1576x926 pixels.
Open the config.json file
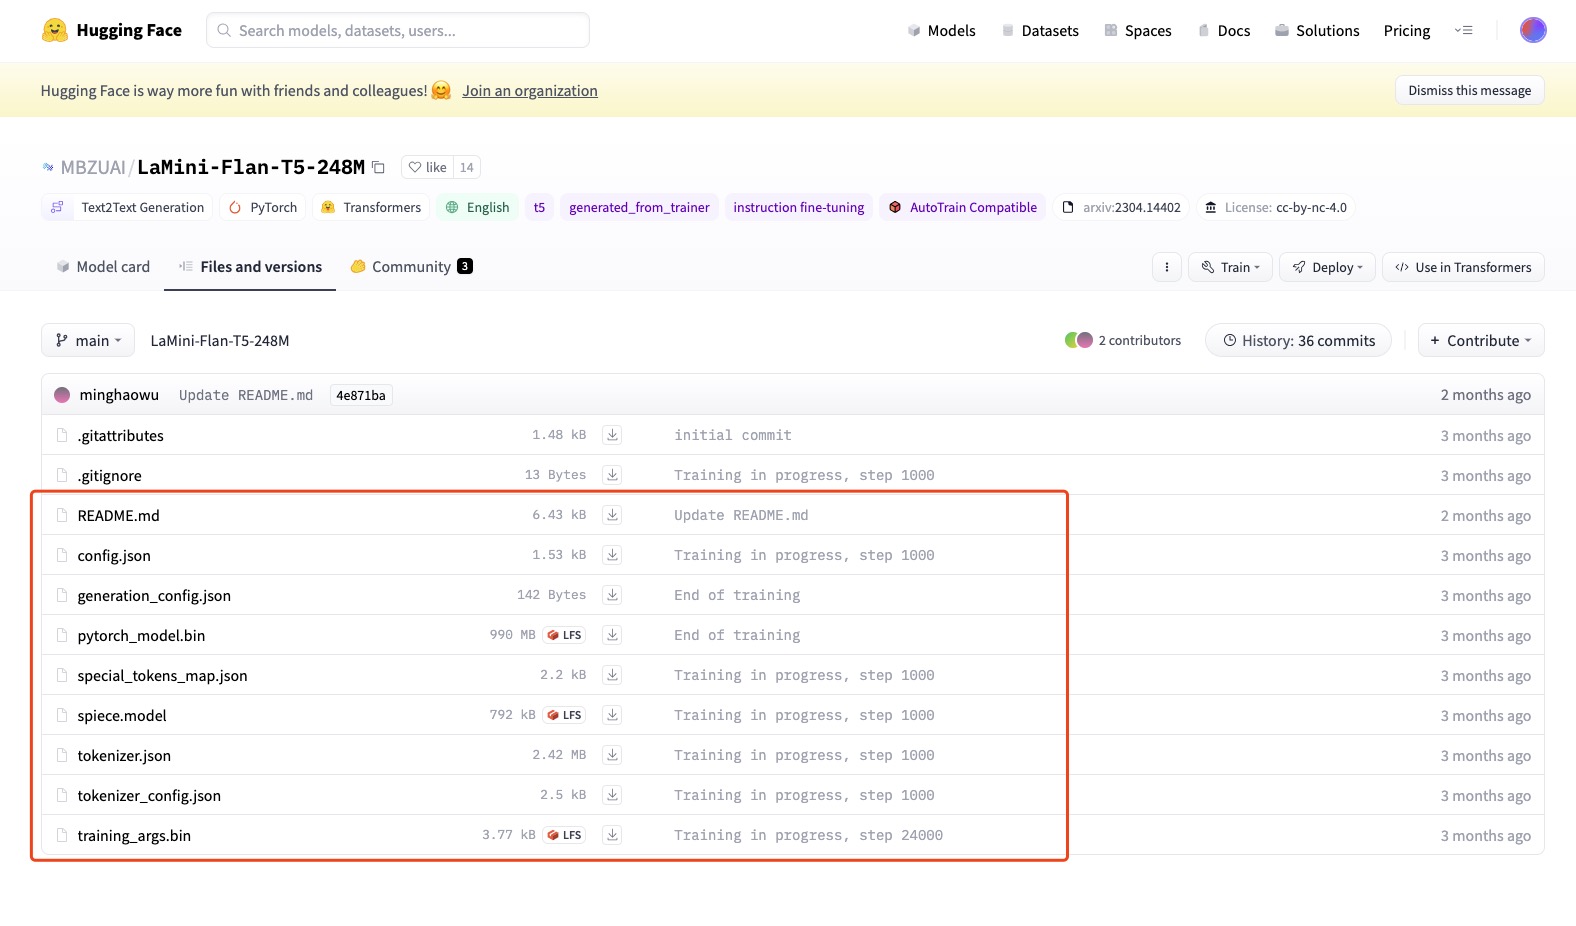[x=114, y=556]
